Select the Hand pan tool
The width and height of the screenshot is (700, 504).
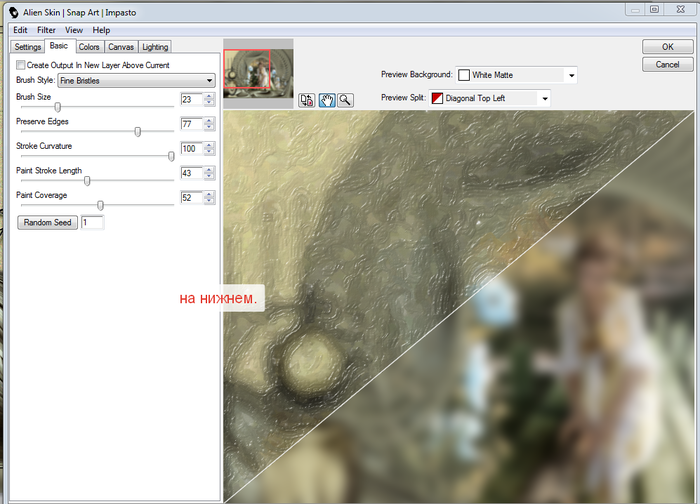(x=327, y=100)
